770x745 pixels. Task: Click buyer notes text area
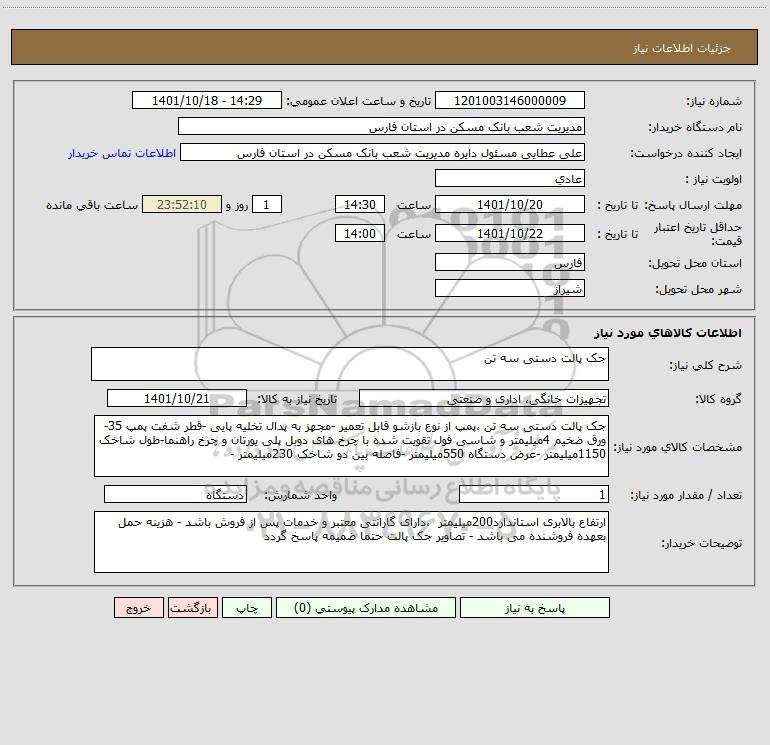click(x=351, y=542)
